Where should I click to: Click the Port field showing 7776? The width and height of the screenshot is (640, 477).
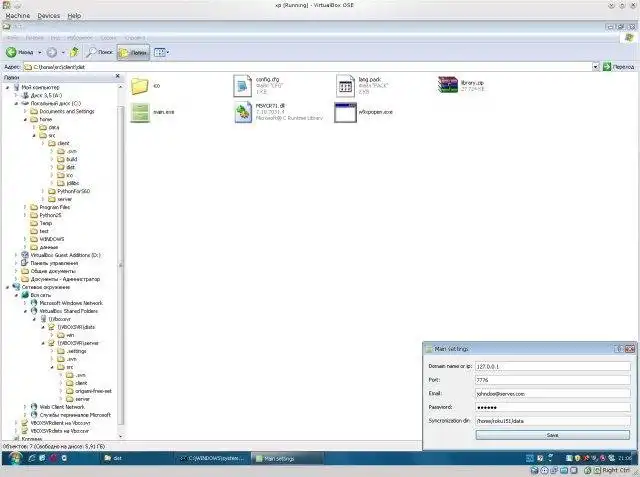coord(553,380)
